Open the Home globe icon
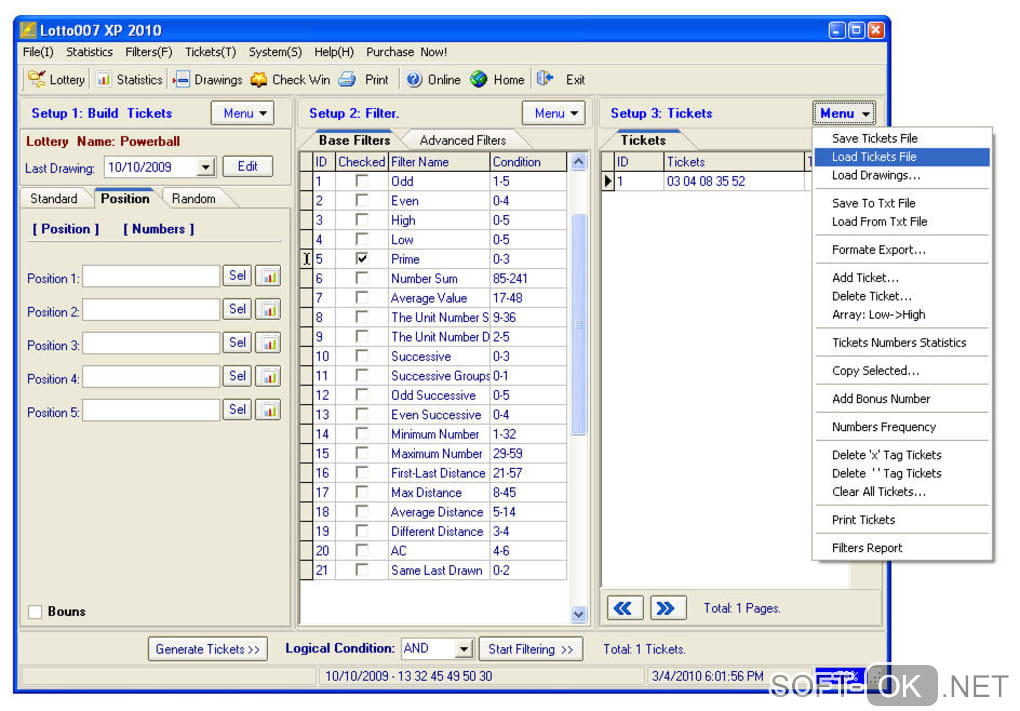Image resolution: width=1020 pixels, height=711 pixels. [x=479, y=79]
